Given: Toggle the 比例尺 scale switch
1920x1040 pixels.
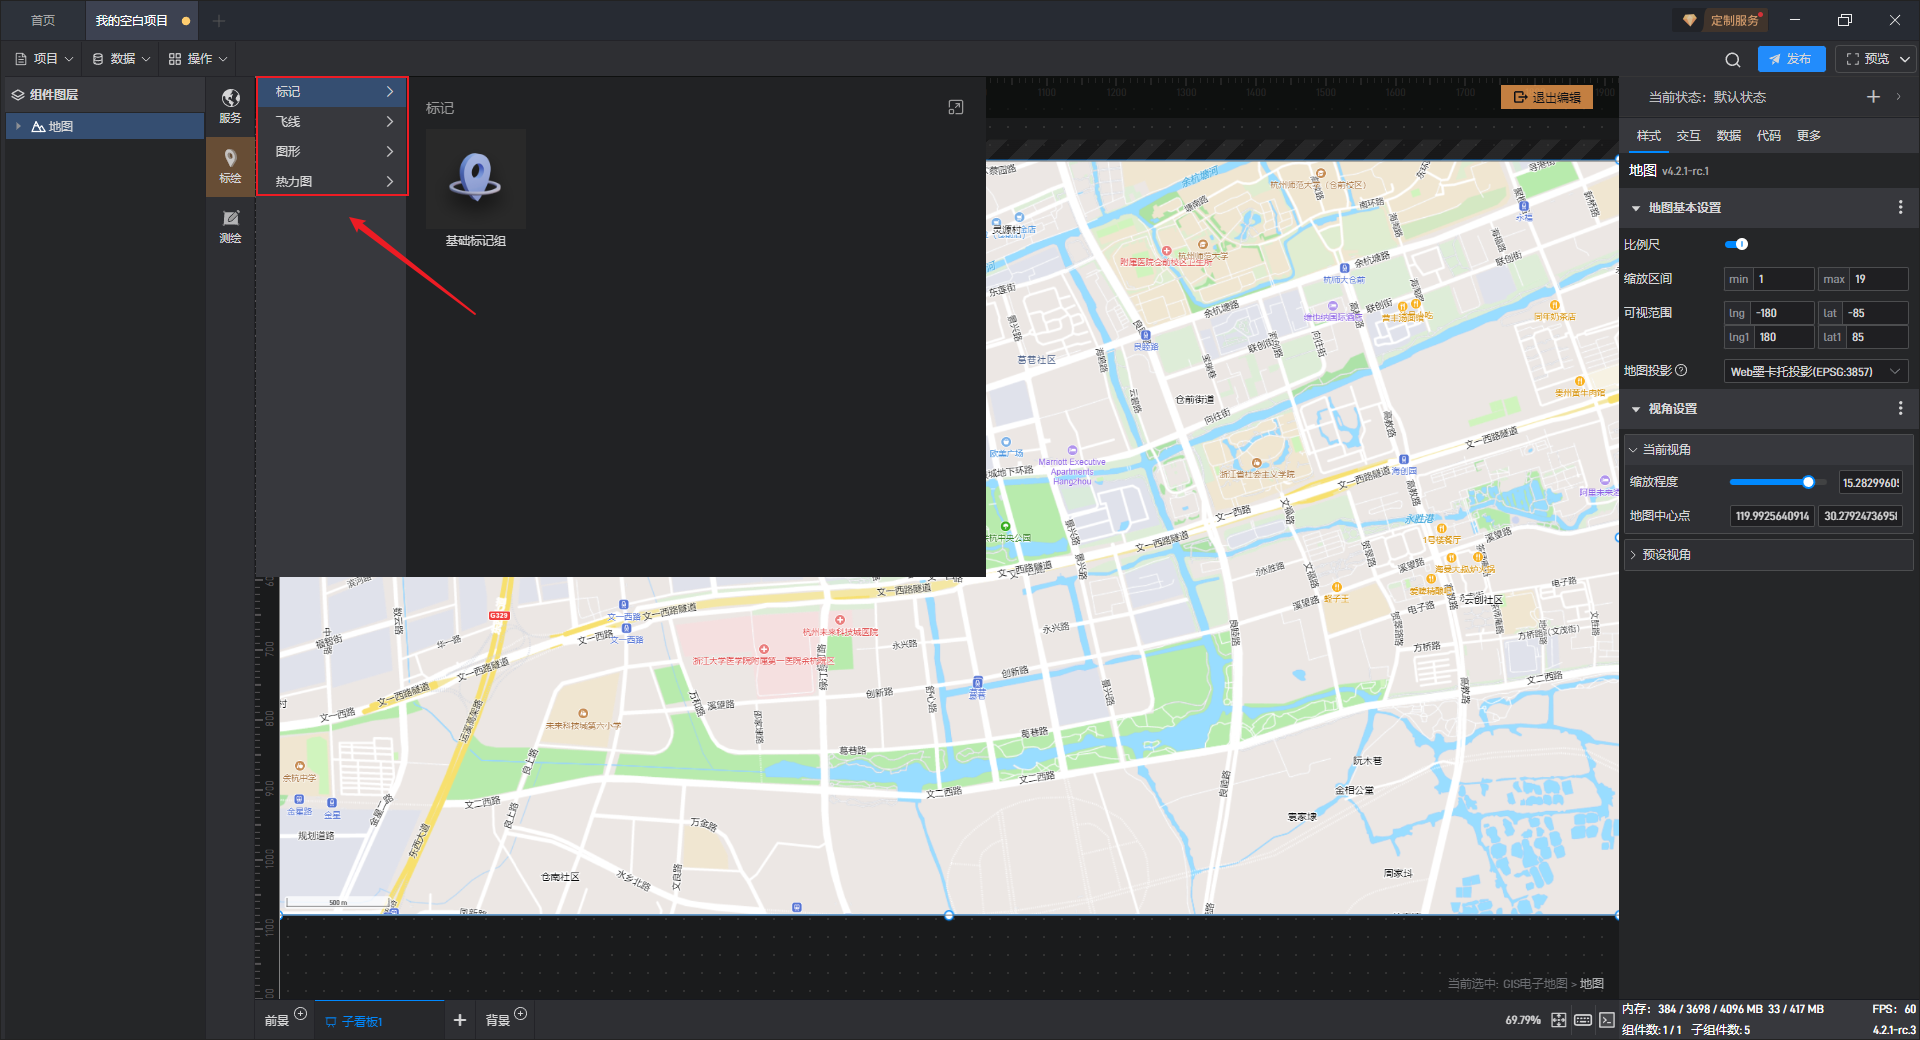Looking at the screenshot, I should coord(1737,244).
